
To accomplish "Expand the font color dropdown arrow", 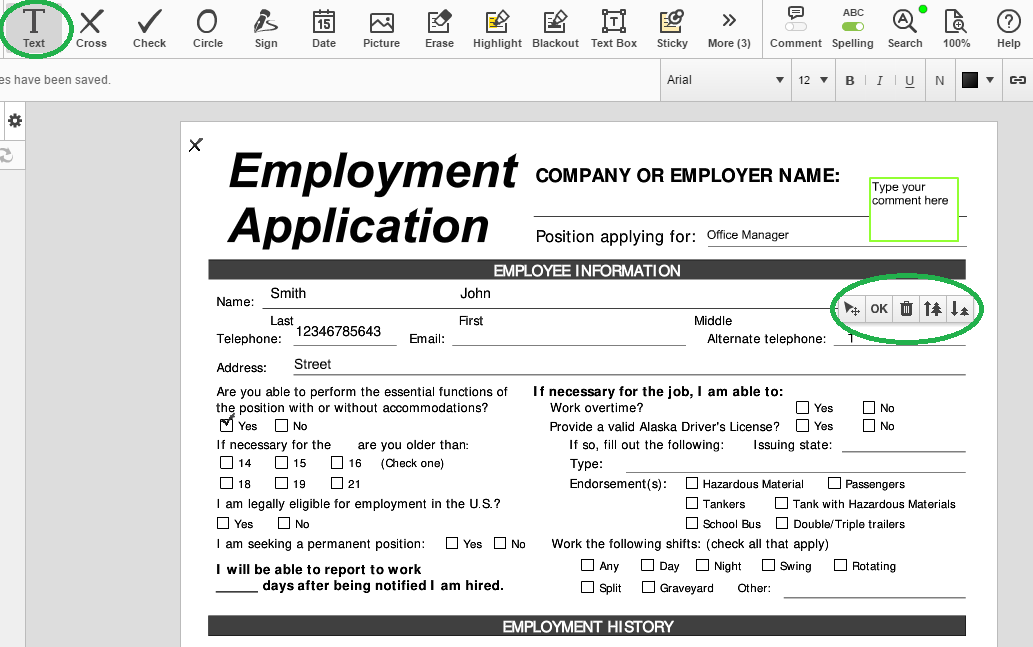I will point(990,80).
